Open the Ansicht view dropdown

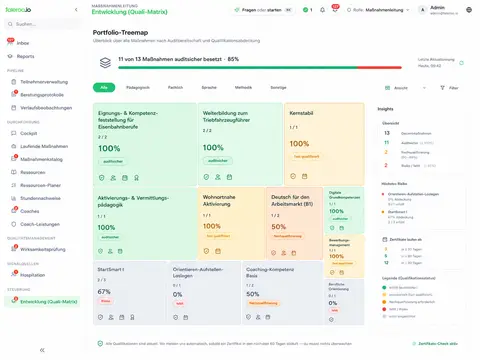405,88
